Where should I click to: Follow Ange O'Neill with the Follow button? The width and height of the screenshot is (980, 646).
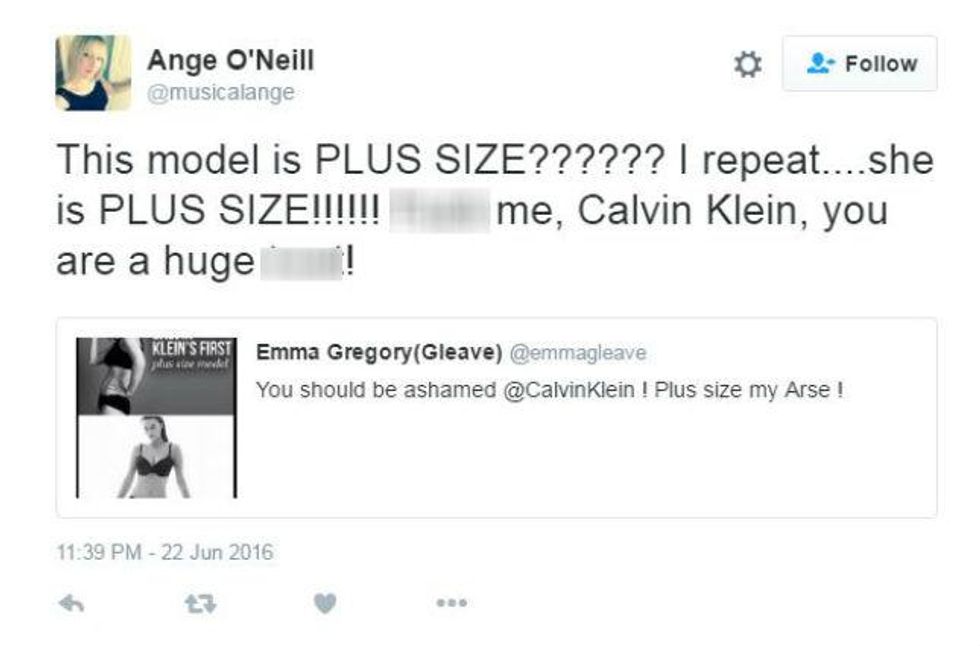click(x=860, y=64)
